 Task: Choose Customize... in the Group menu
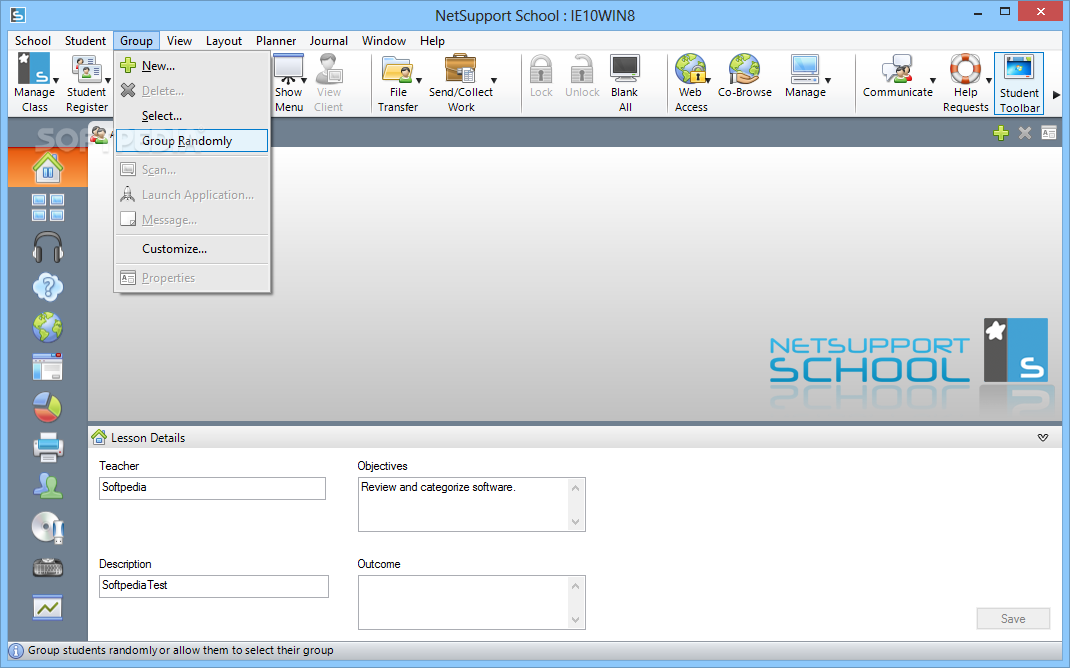[192, 249]
